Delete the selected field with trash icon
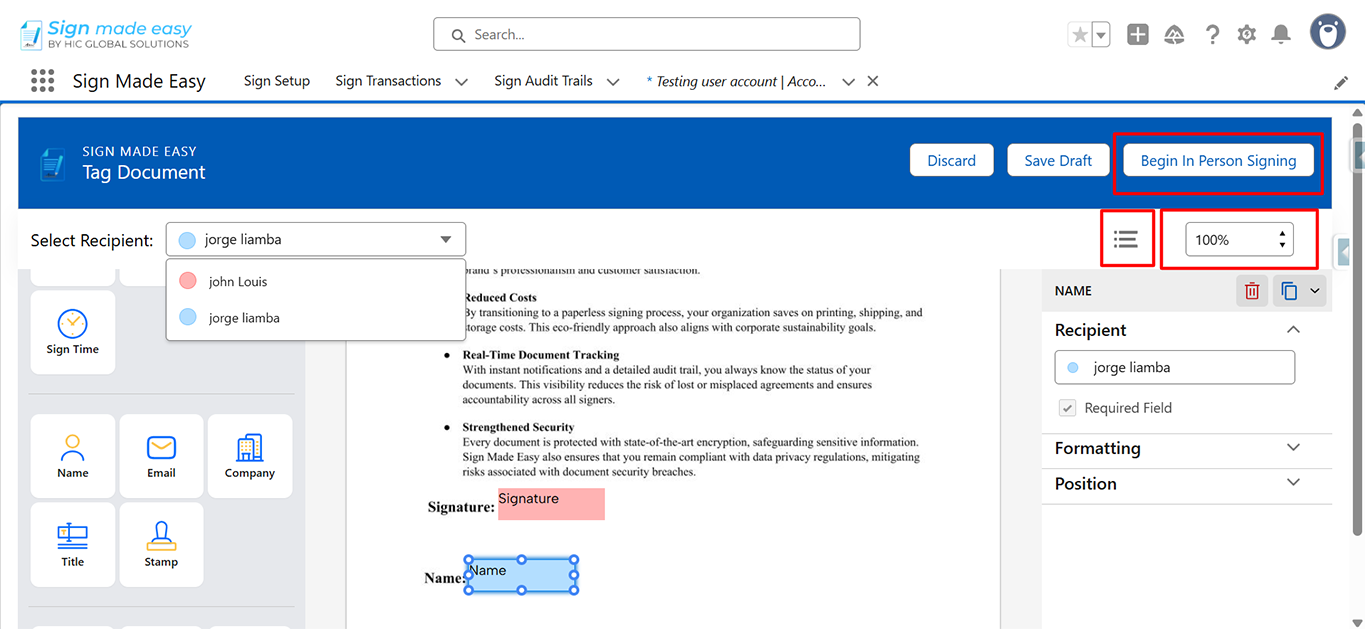The height and width of the screenshot is (637, 1365). pyautogui.click(x=1252, y=291)
